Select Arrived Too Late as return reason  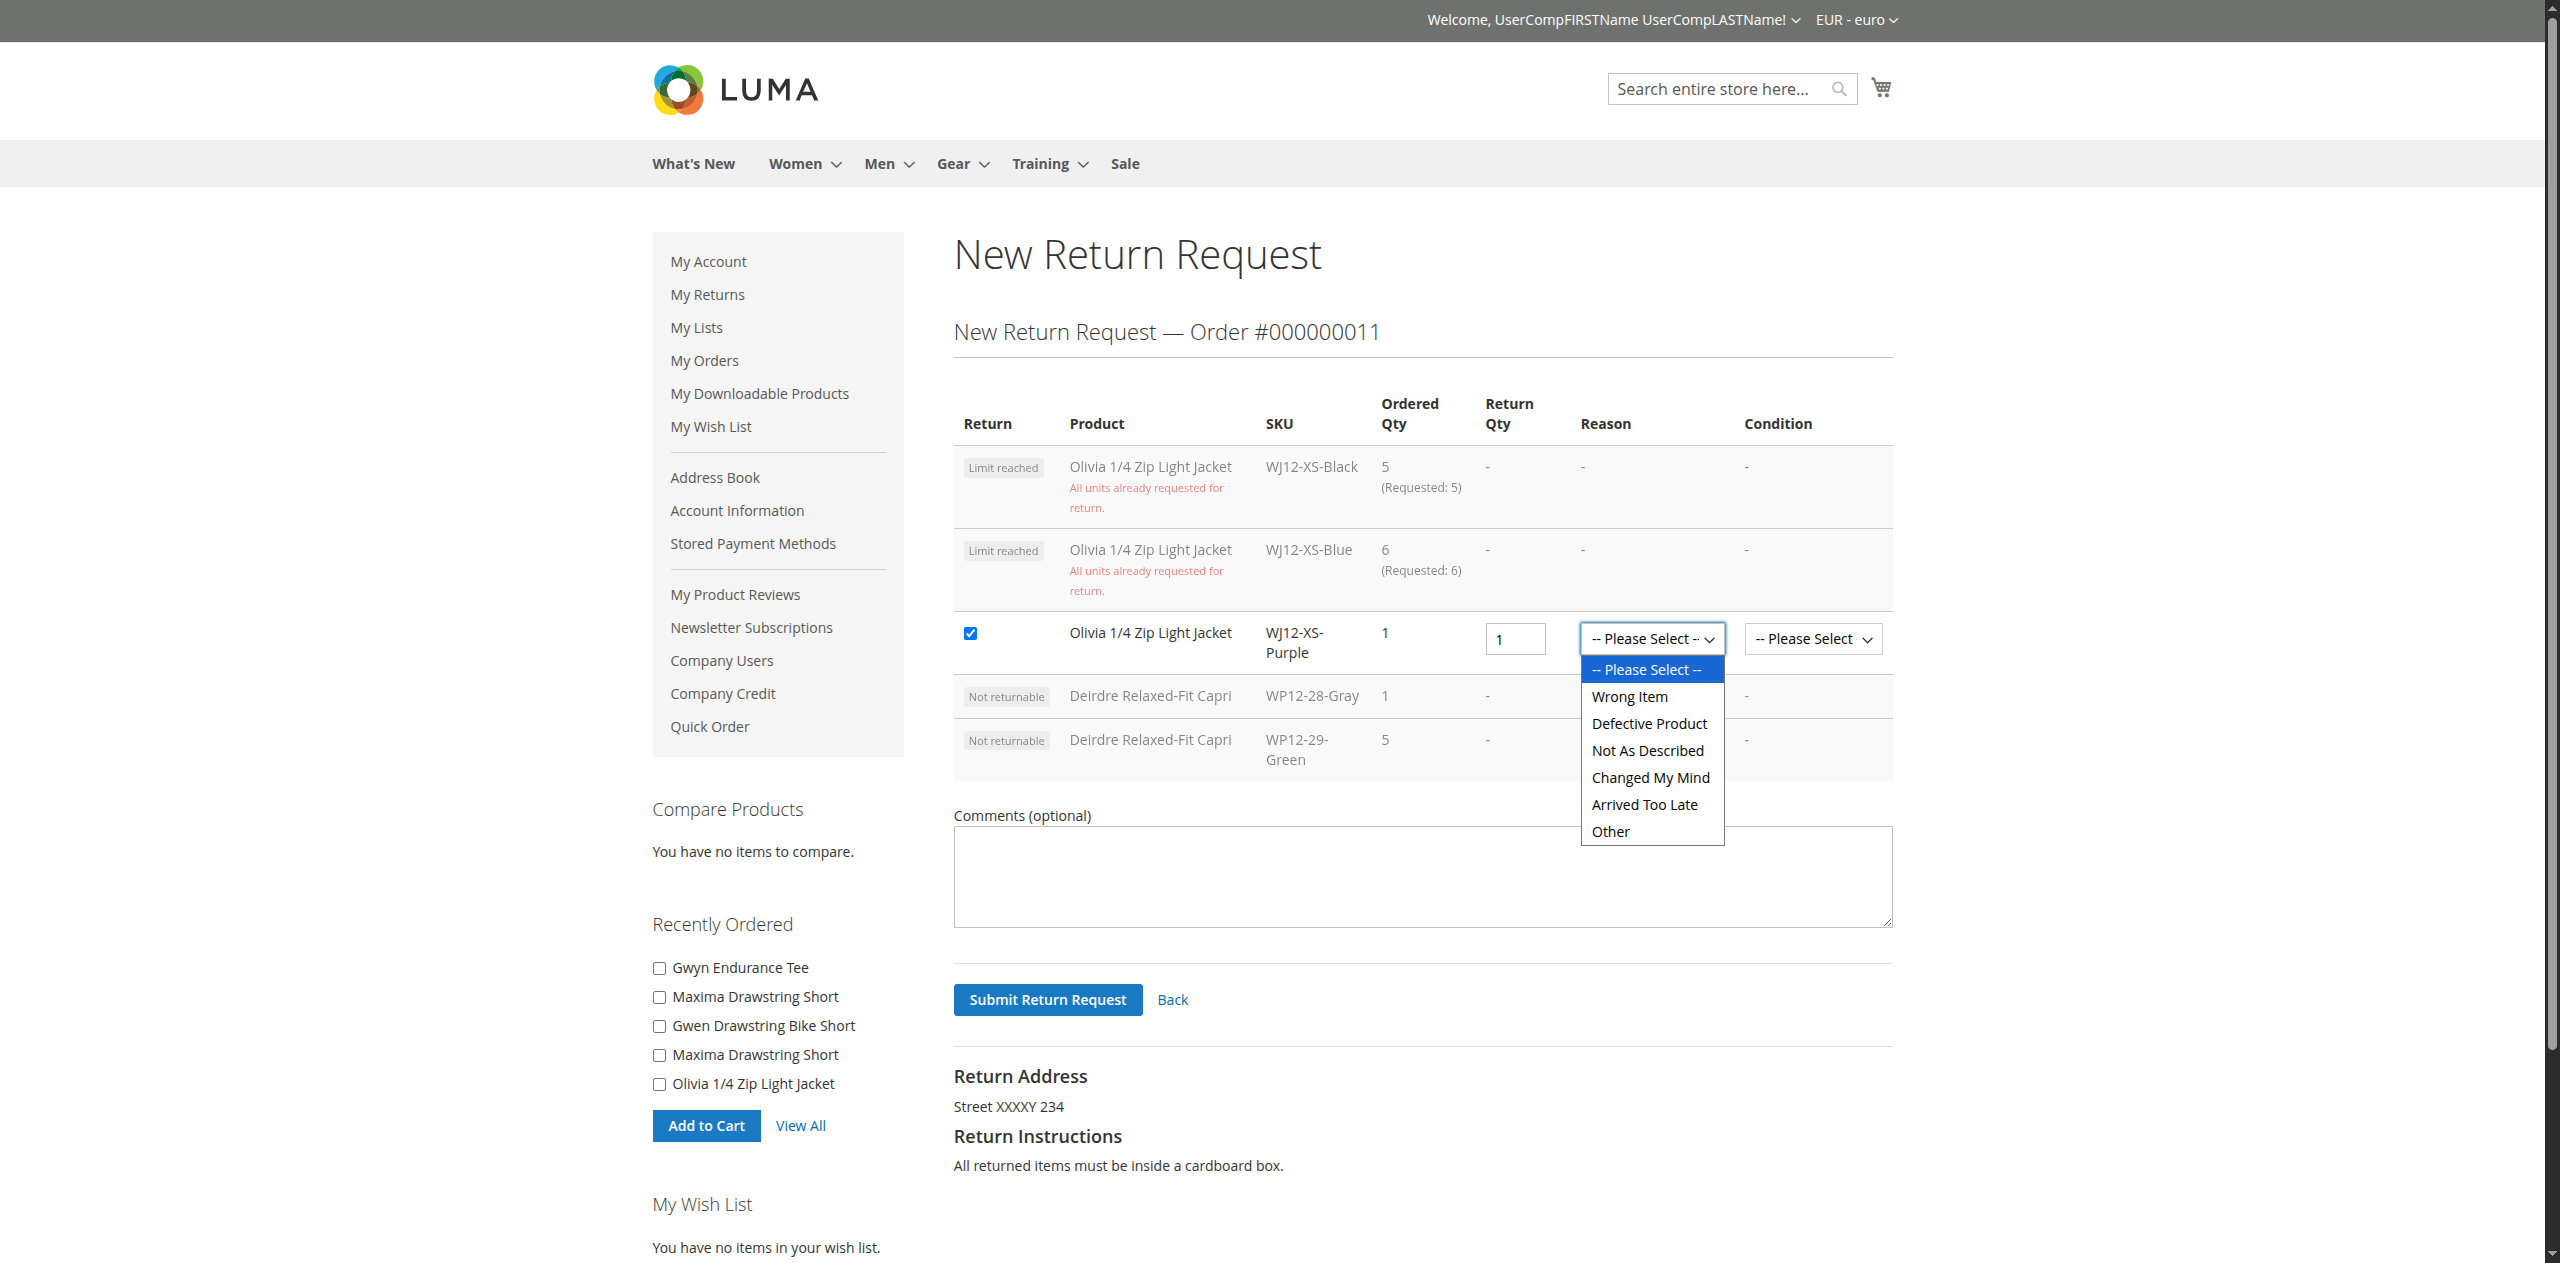[1644, 804]
